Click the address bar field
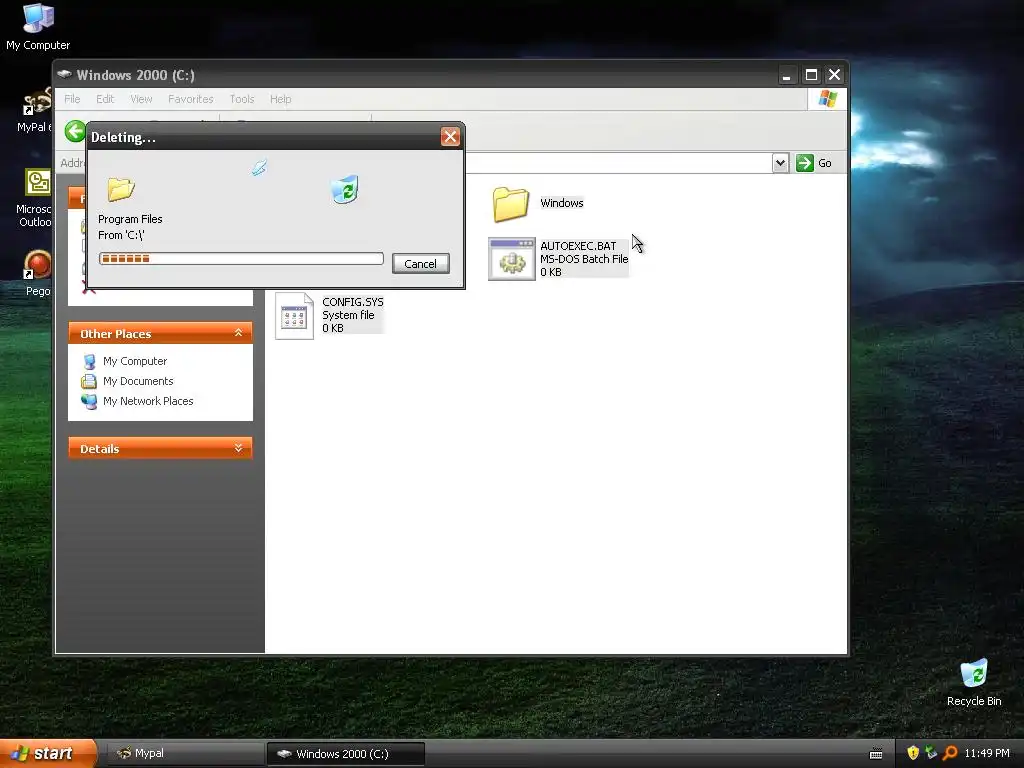 (x=617, y=163)
